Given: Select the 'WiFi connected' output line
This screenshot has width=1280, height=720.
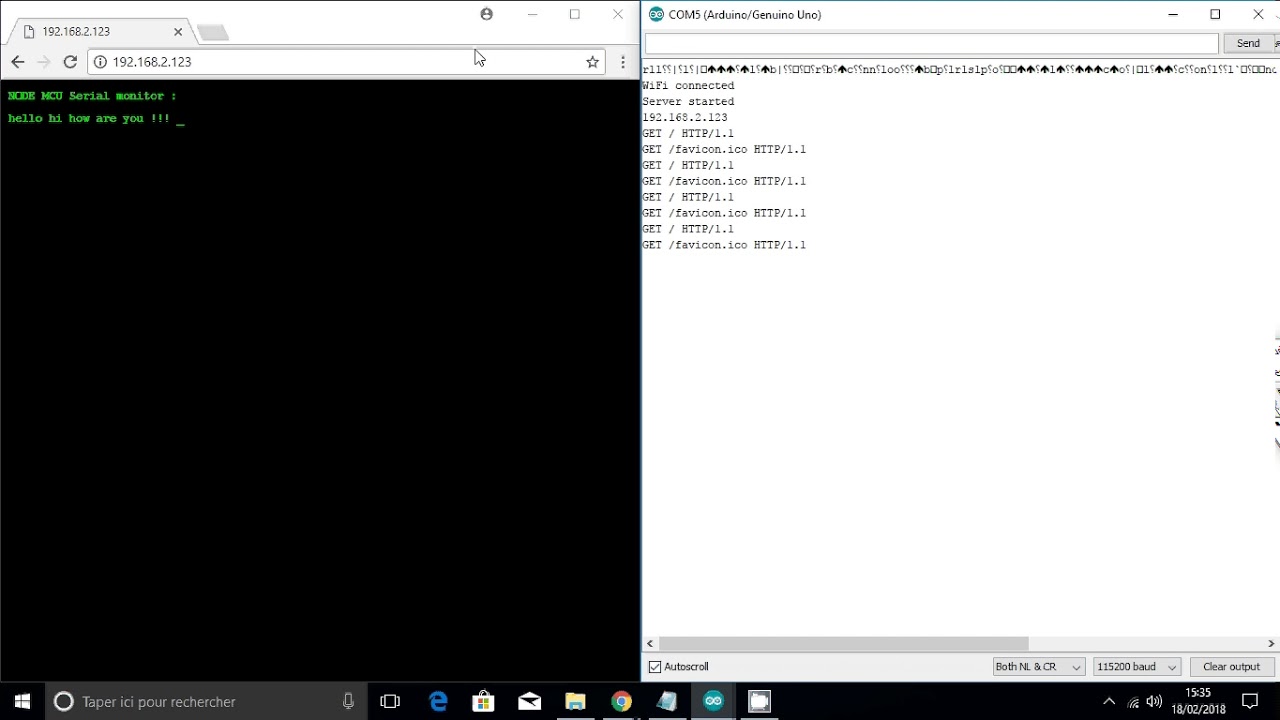Looking at the screenshot, I should click(x=688, y=86).
